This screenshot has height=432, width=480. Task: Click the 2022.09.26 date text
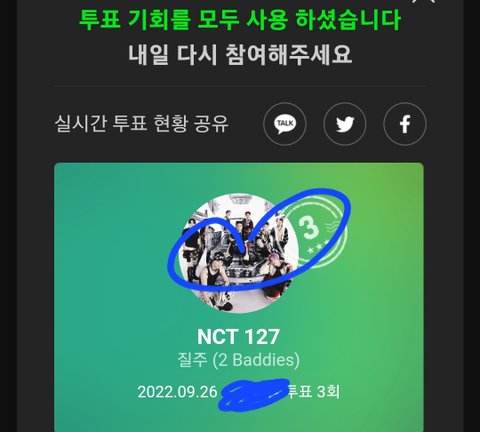[177, 392]
